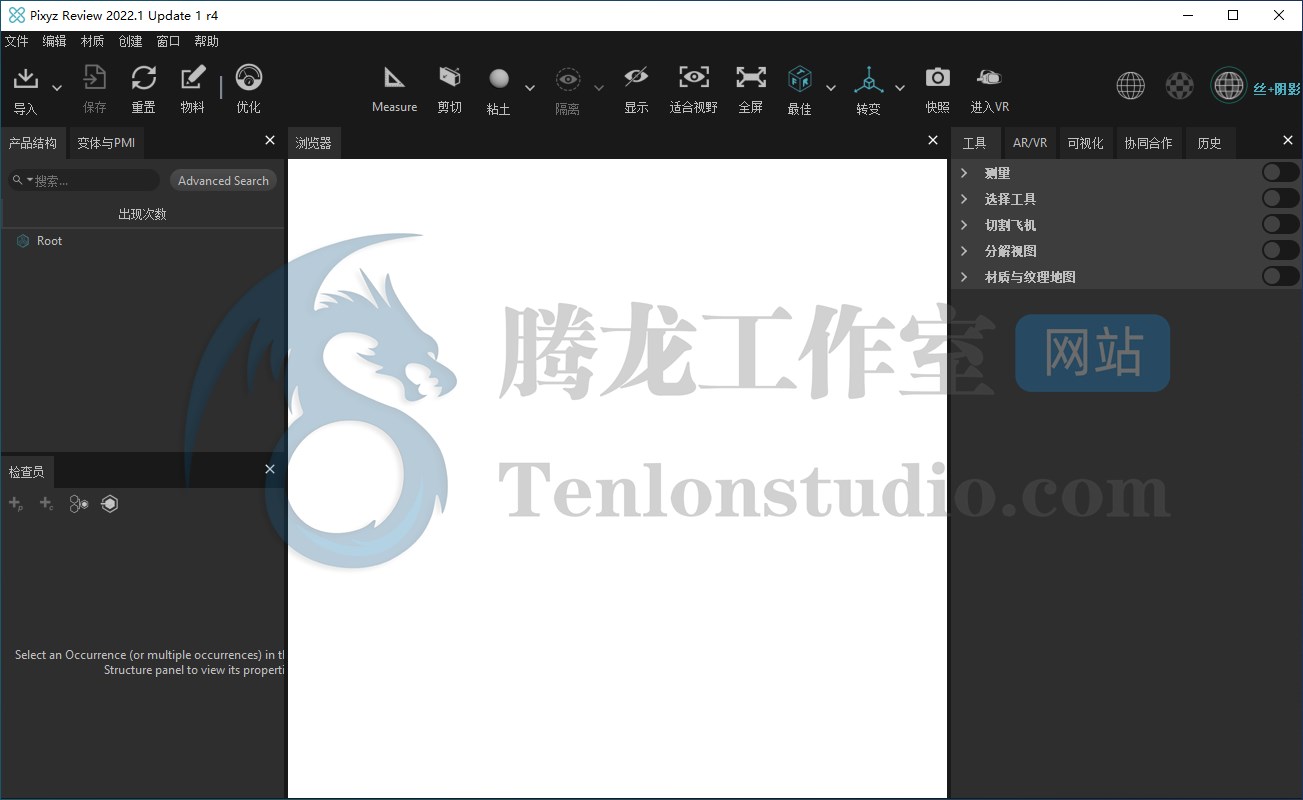The width and height of the screenshot is (1303, 800).
Task: Select the Measure tool icon
Action: point(395,78)
